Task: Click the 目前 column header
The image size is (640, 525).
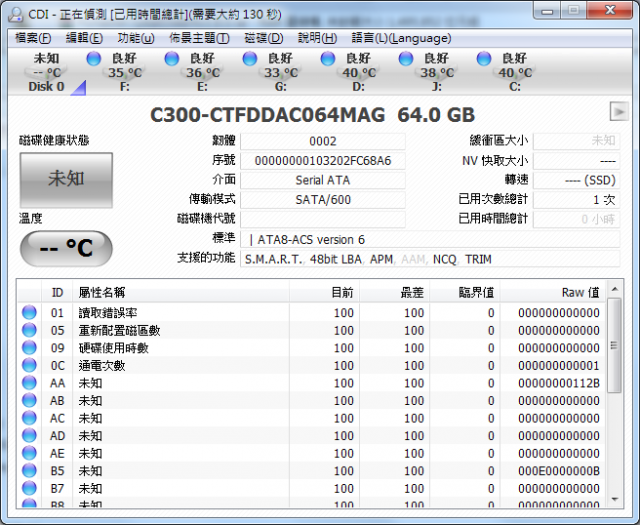Action: tap(324, 292)
